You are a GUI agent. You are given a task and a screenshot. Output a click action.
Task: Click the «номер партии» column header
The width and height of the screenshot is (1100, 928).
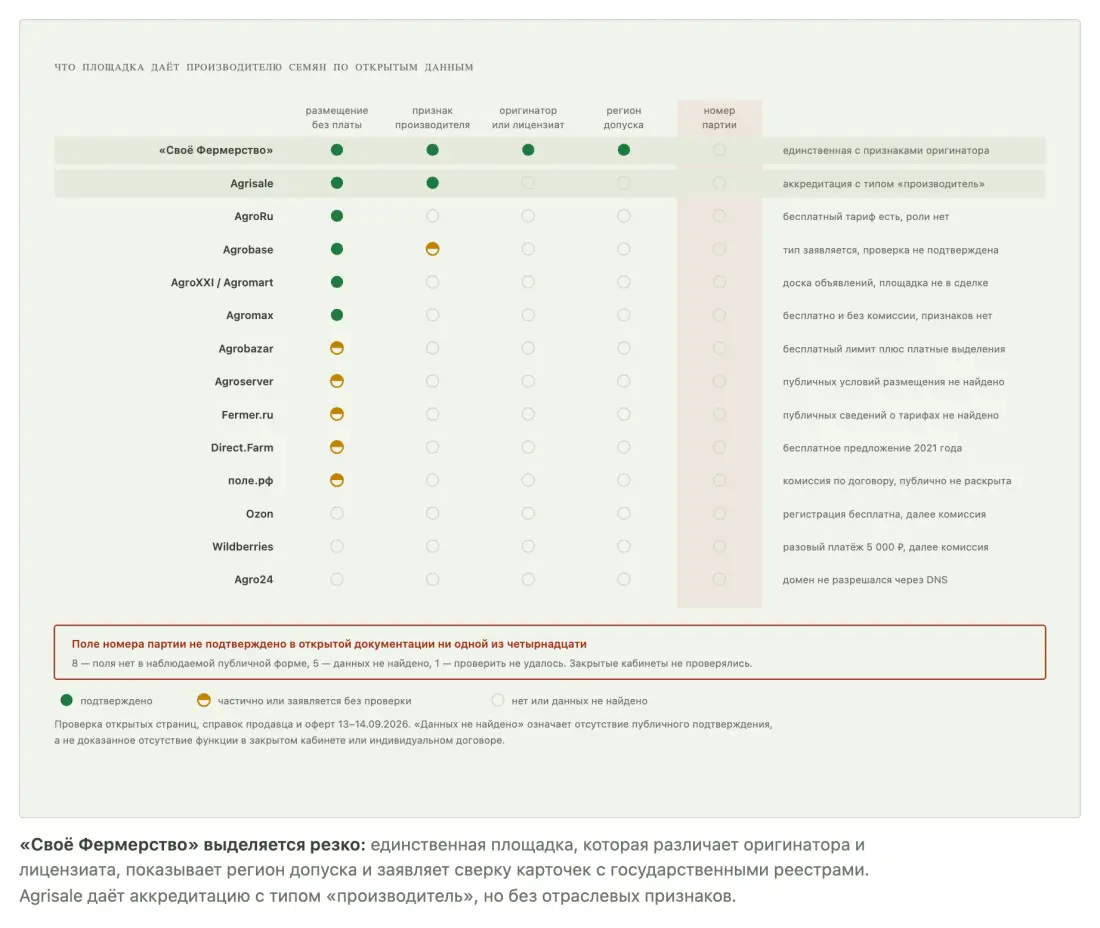coord(719,118)
